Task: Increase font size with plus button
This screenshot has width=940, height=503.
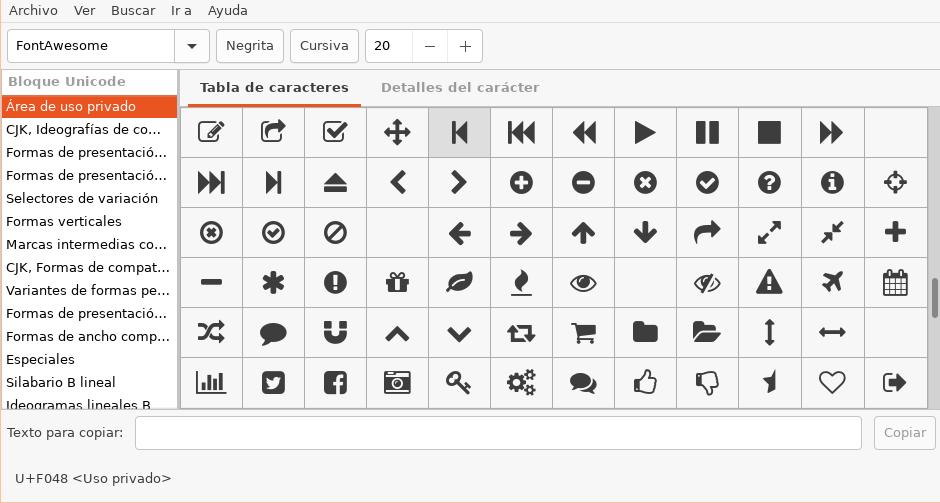Action: tap(465, 46)
